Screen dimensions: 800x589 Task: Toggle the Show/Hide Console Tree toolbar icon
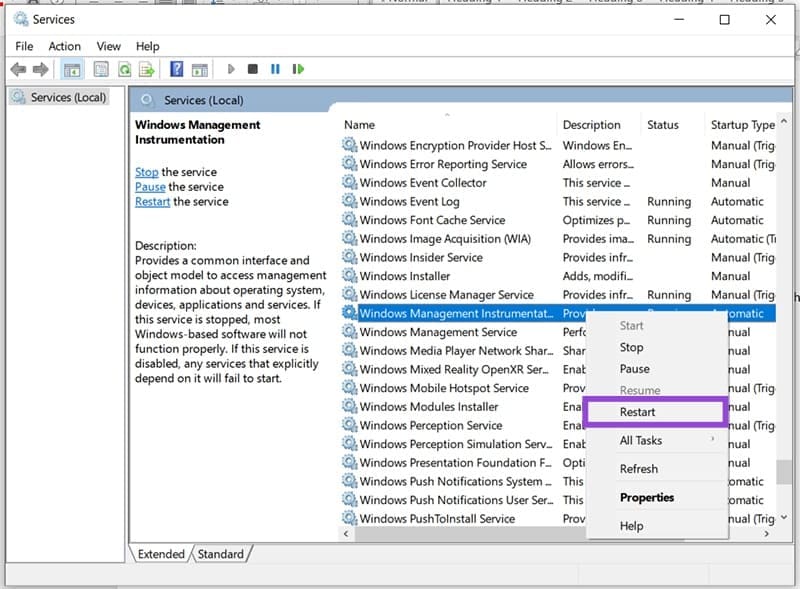(x=73, y=68)
